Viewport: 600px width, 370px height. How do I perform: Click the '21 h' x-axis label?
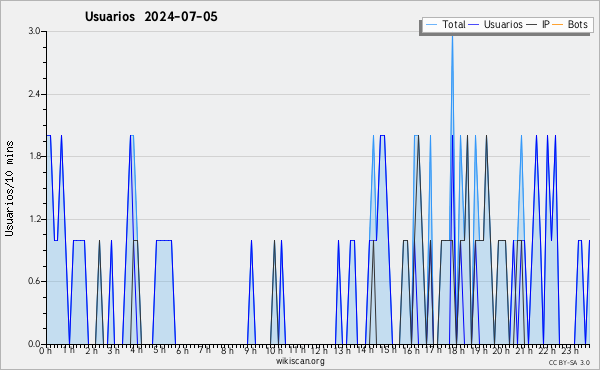click(x=524, y=350)
